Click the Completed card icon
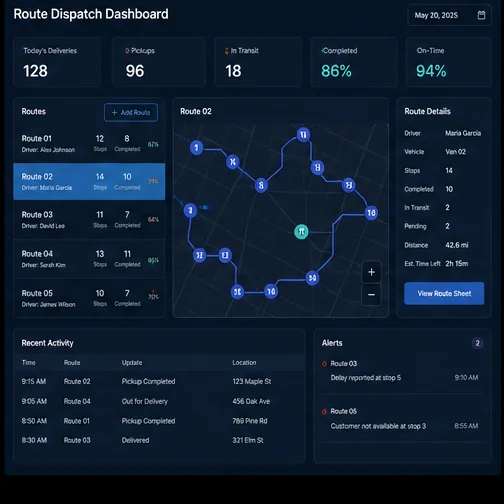 pyautogui.click(x=323, y=50)
